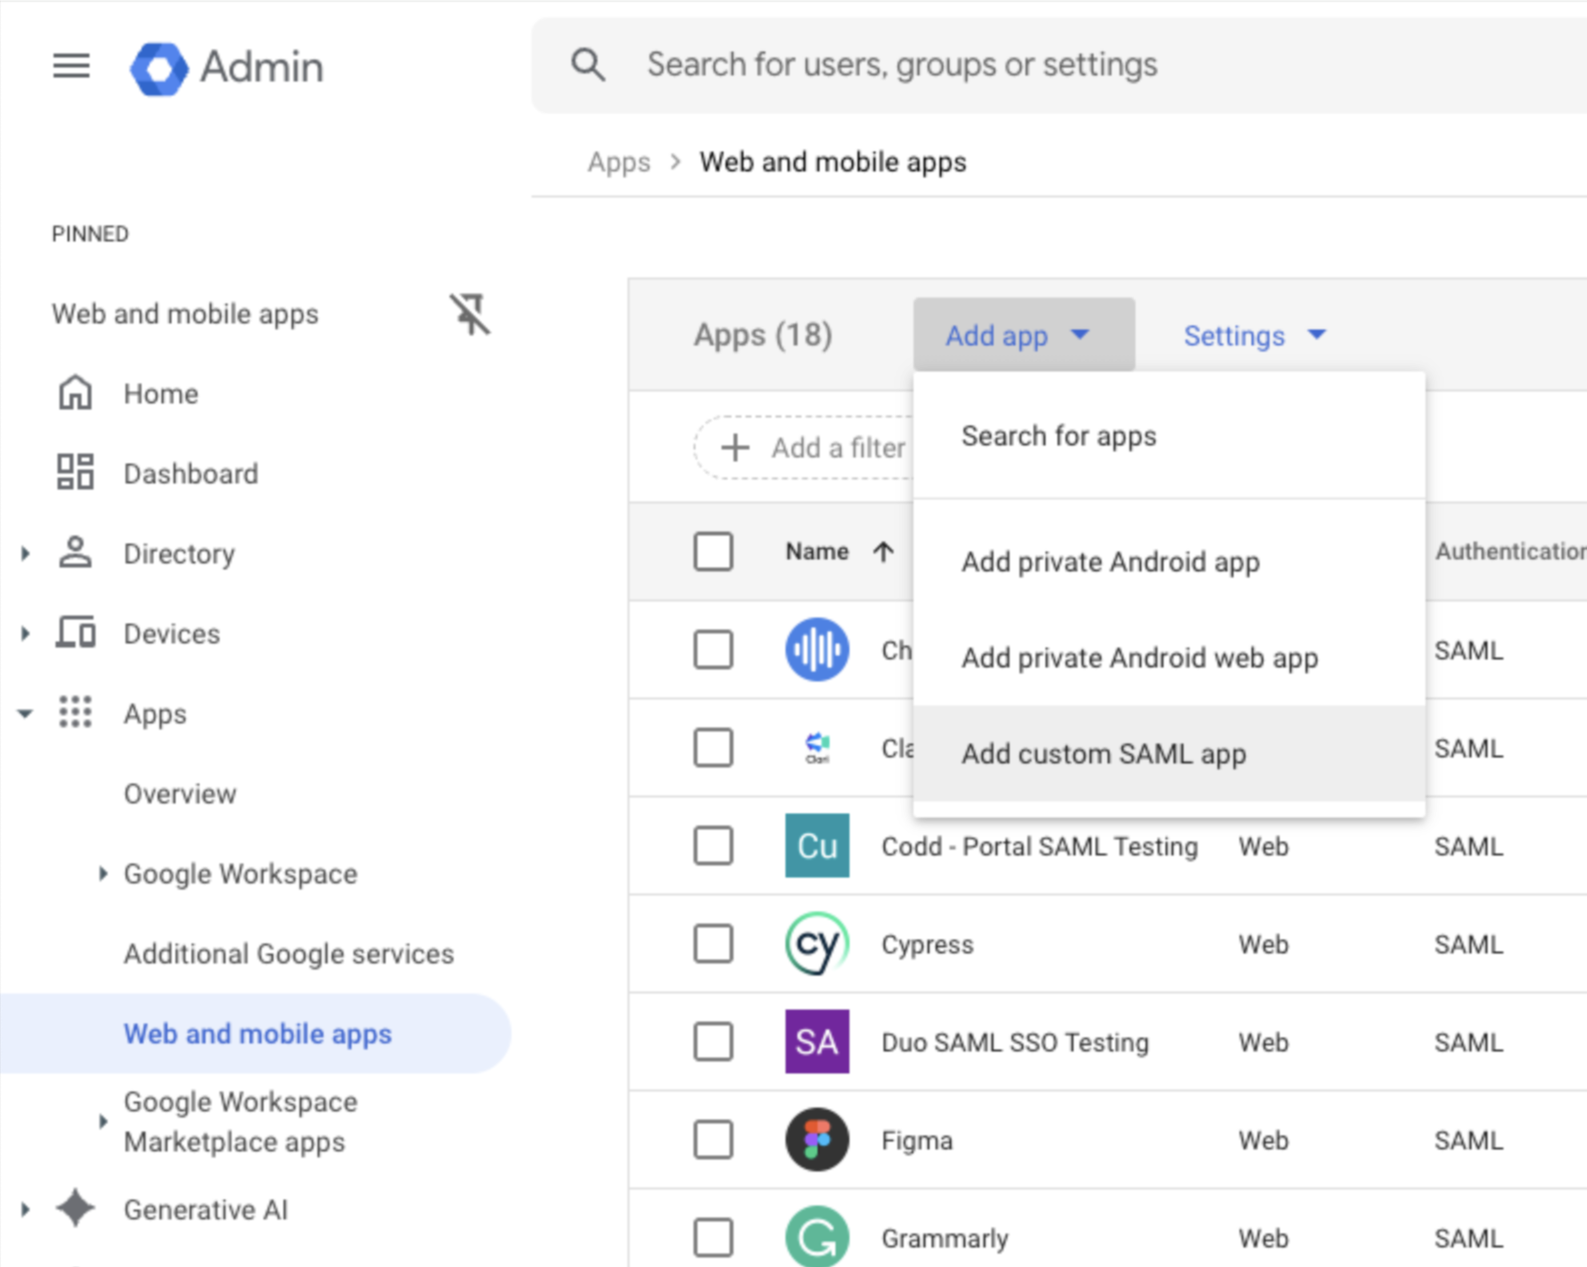This screenshot has height=1267, width=1587.
Task: Click the Home house icon
Action: coord(75,393)
